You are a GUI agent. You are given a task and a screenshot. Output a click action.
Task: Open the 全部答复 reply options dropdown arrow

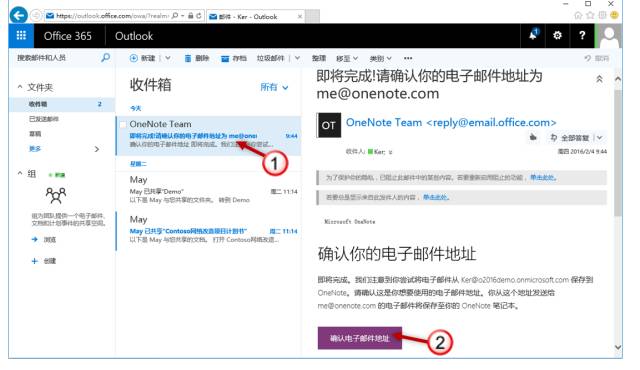click(x=599, y=138)
